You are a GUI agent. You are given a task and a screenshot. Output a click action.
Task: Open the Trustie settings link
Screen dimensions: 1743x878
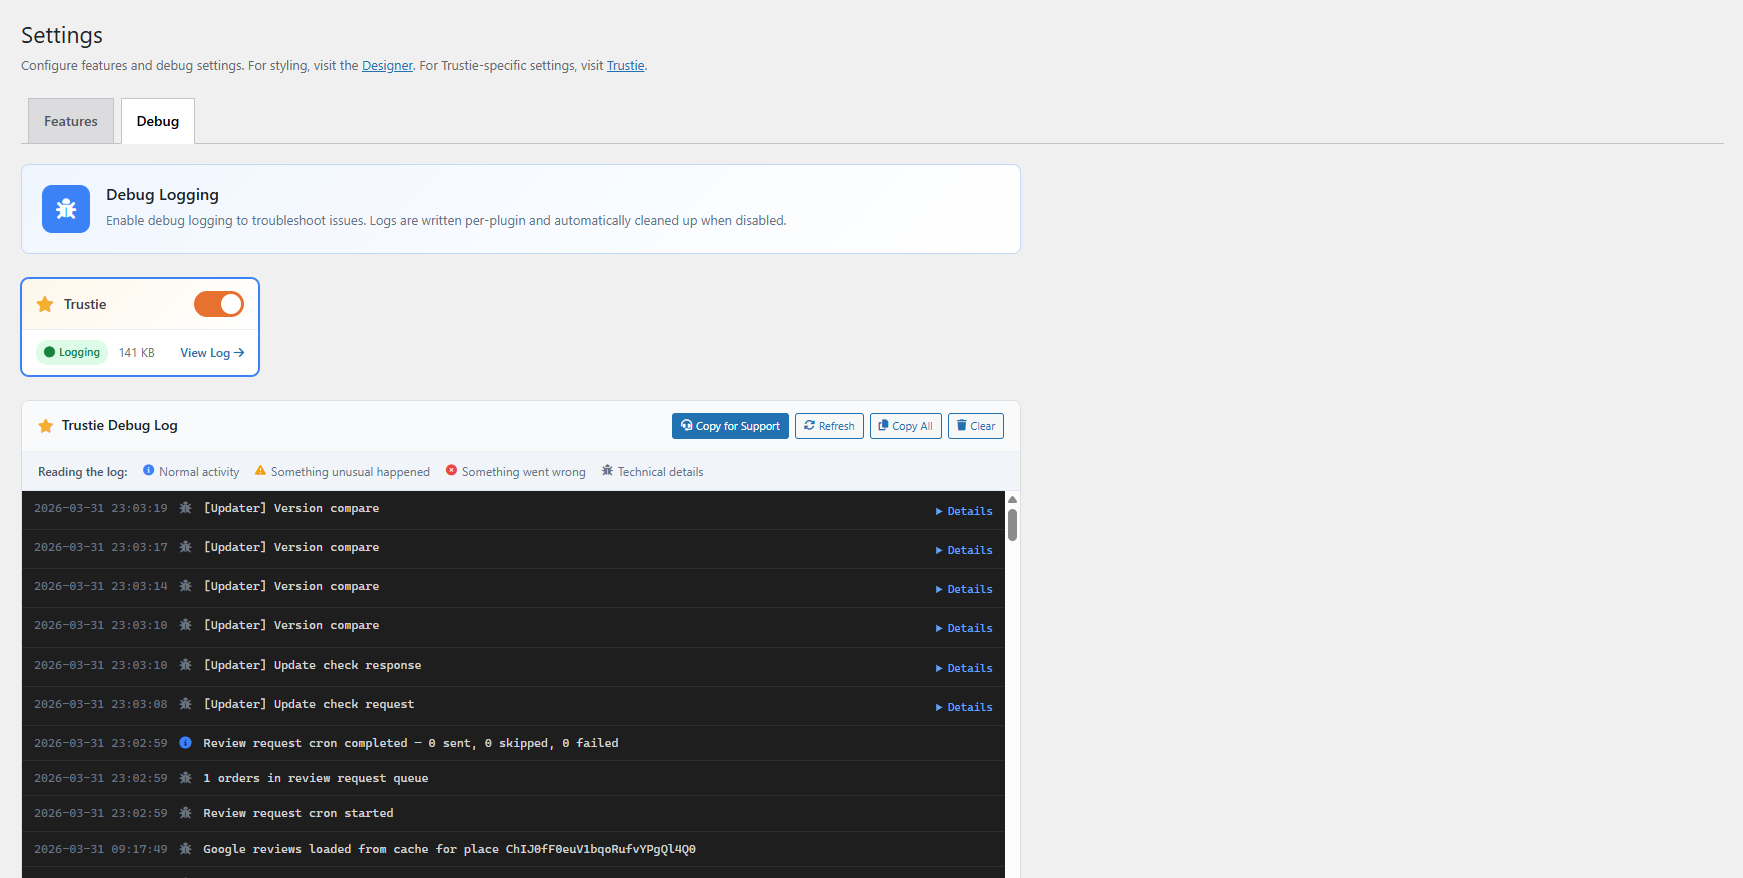point(625,66)
